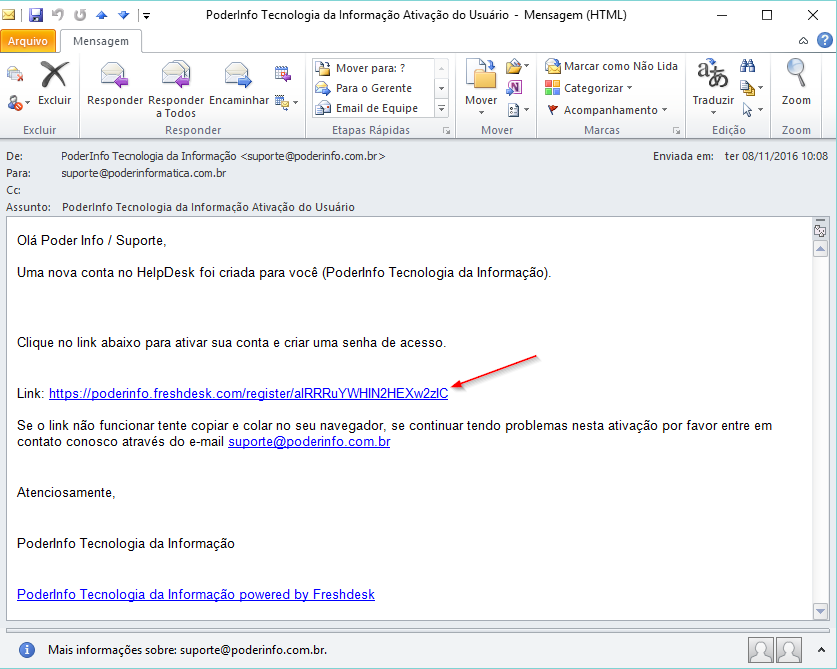Click the Zoom magnifier button
The height and width of the screenshot is (669, 837).
[796, 83]
